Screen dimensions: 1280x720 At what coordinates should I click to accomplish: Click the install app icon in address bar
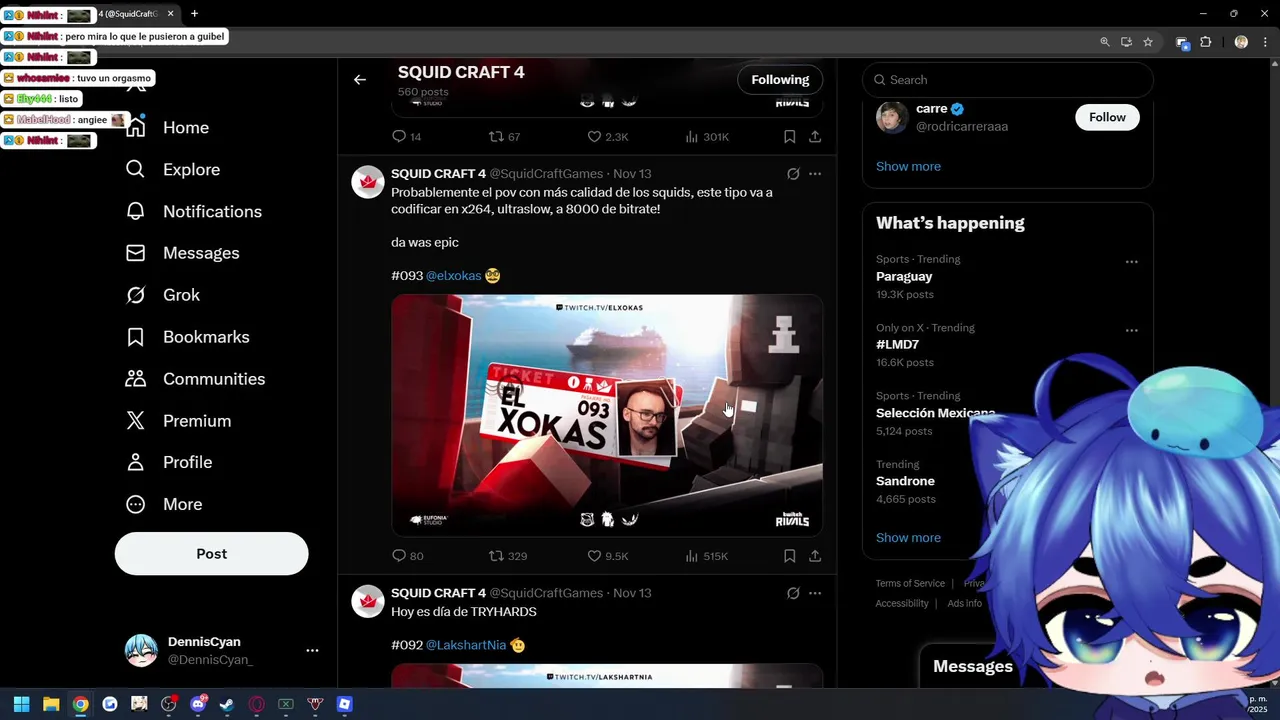pyautogui.click(x=1126, y=42)
